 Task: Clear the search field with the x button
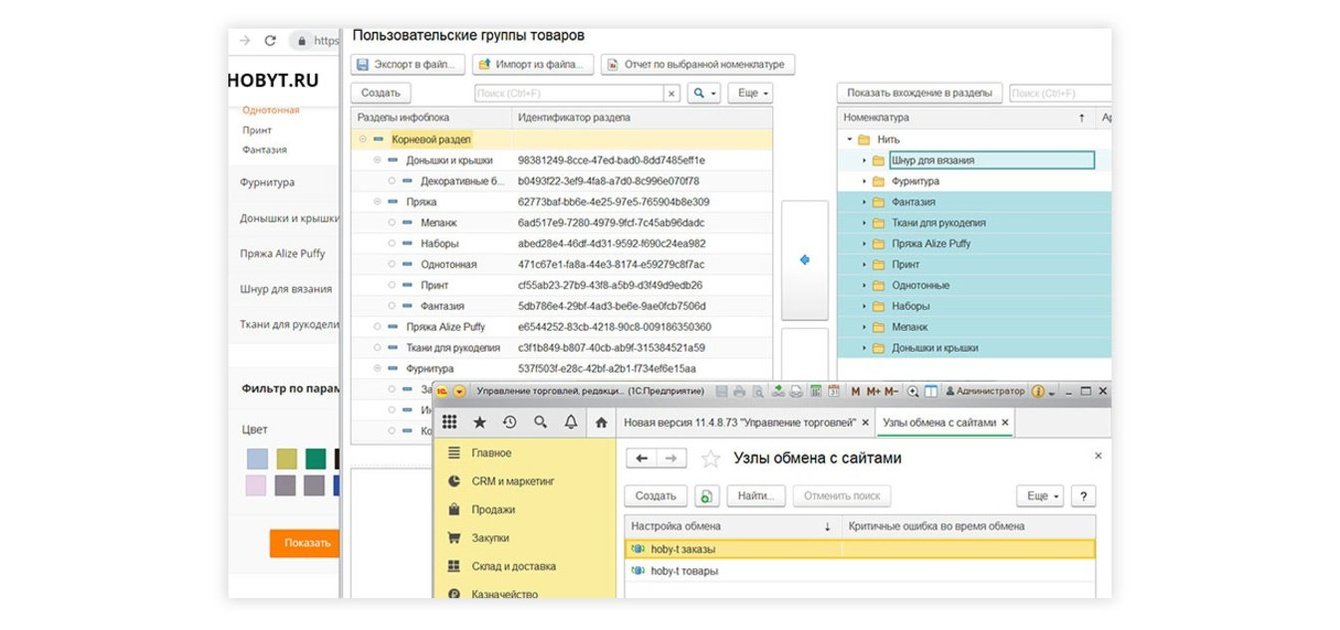tap(671, 93)
